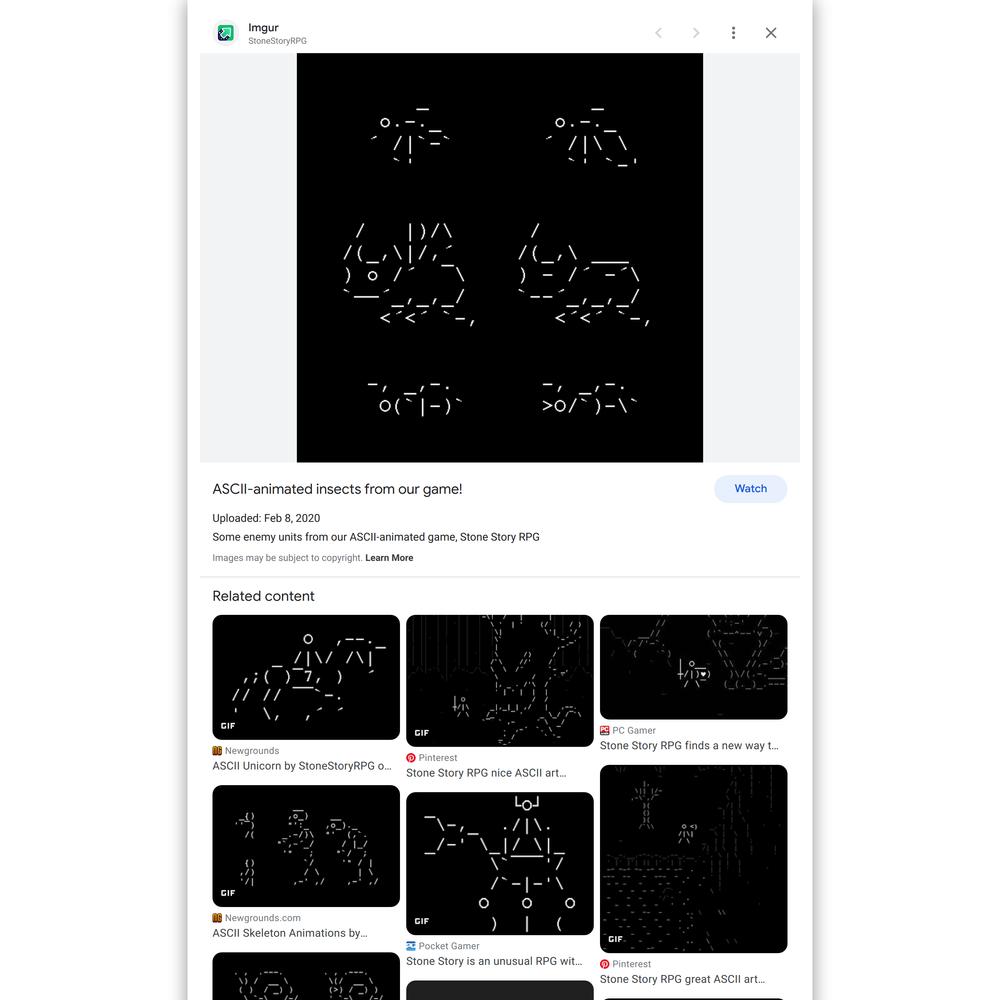Click the 'Images may be subject to copyright.' notice

click(x=288, y=558)
